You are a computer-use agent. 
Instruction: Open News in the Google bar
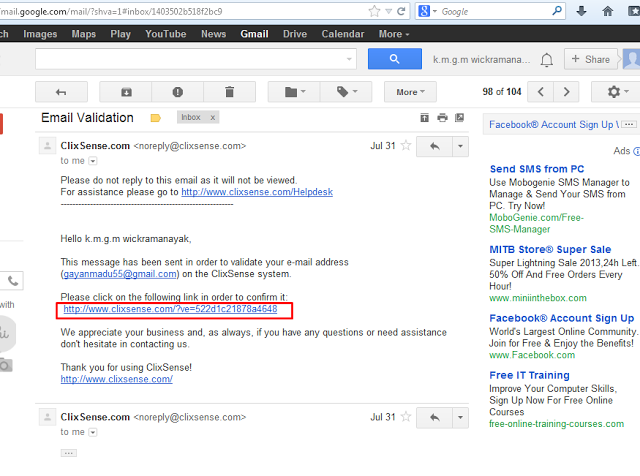(x=213, y=34)
